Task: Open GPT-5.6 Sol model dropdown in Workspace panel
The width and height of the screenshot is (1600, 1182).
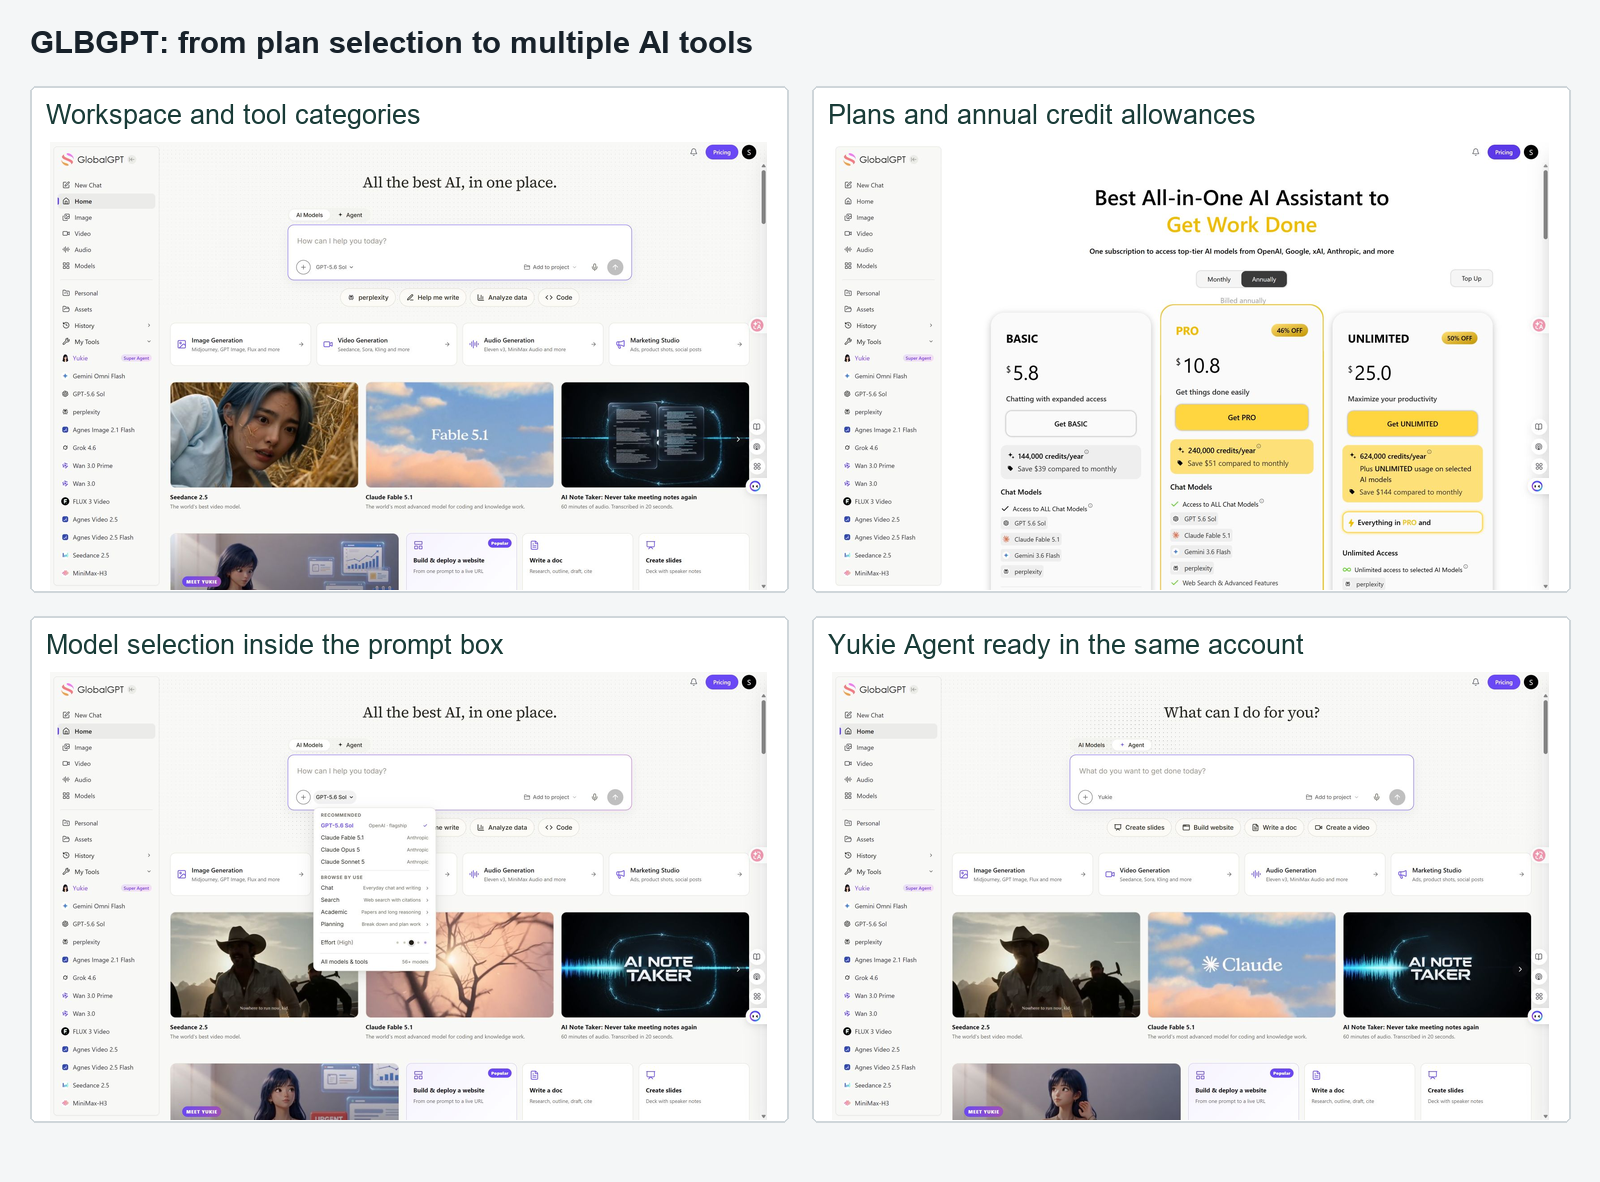Action: coord(335,267)
